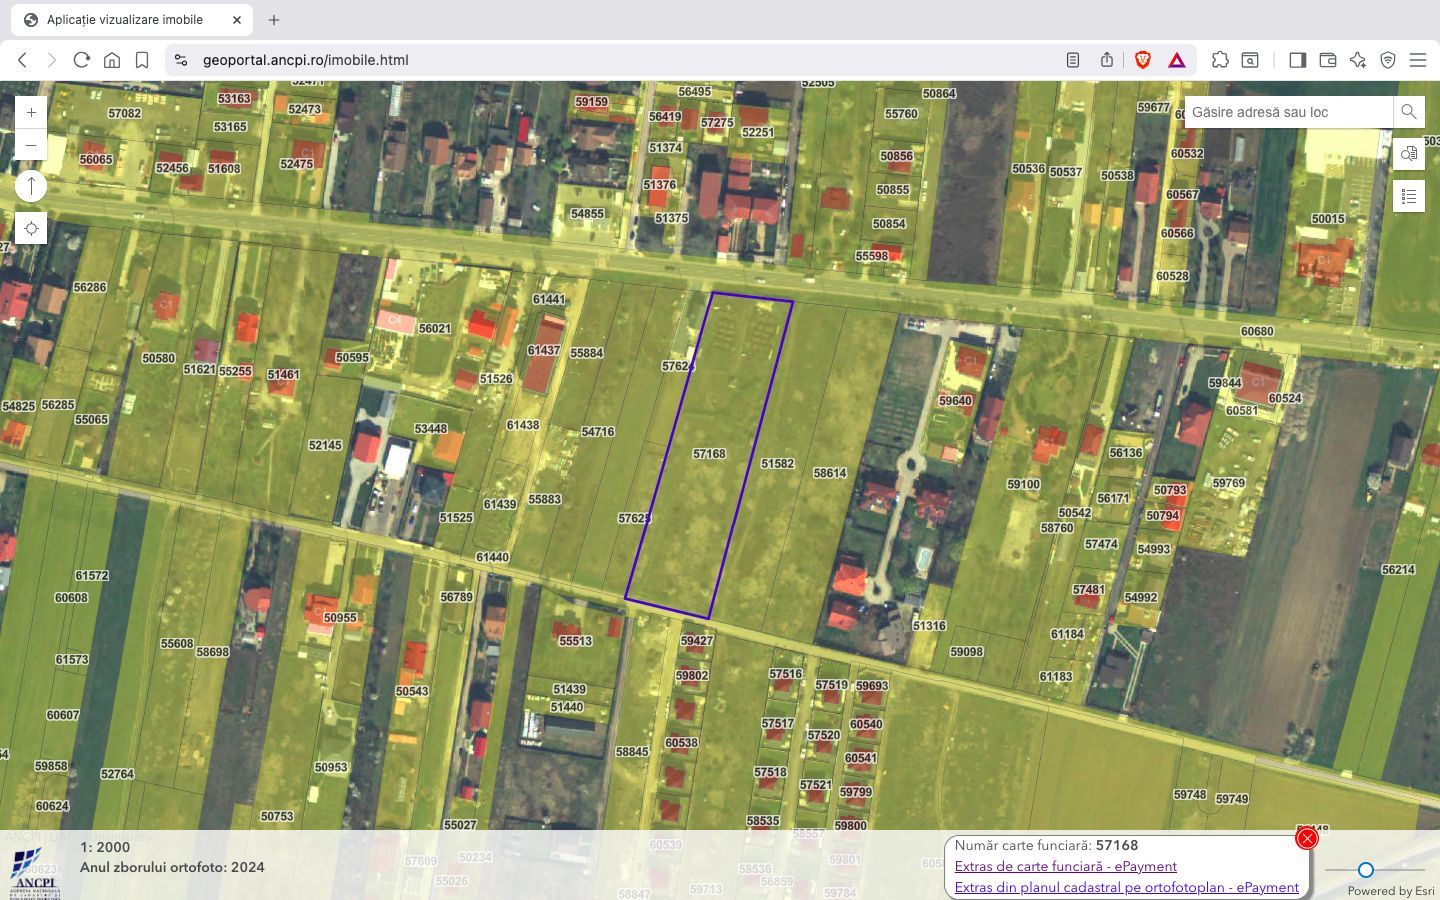Viewport: 1440px width, 900px height.
Task: Zoom out using the minus button
Action: pyautogui.click(x=31, y=144)
